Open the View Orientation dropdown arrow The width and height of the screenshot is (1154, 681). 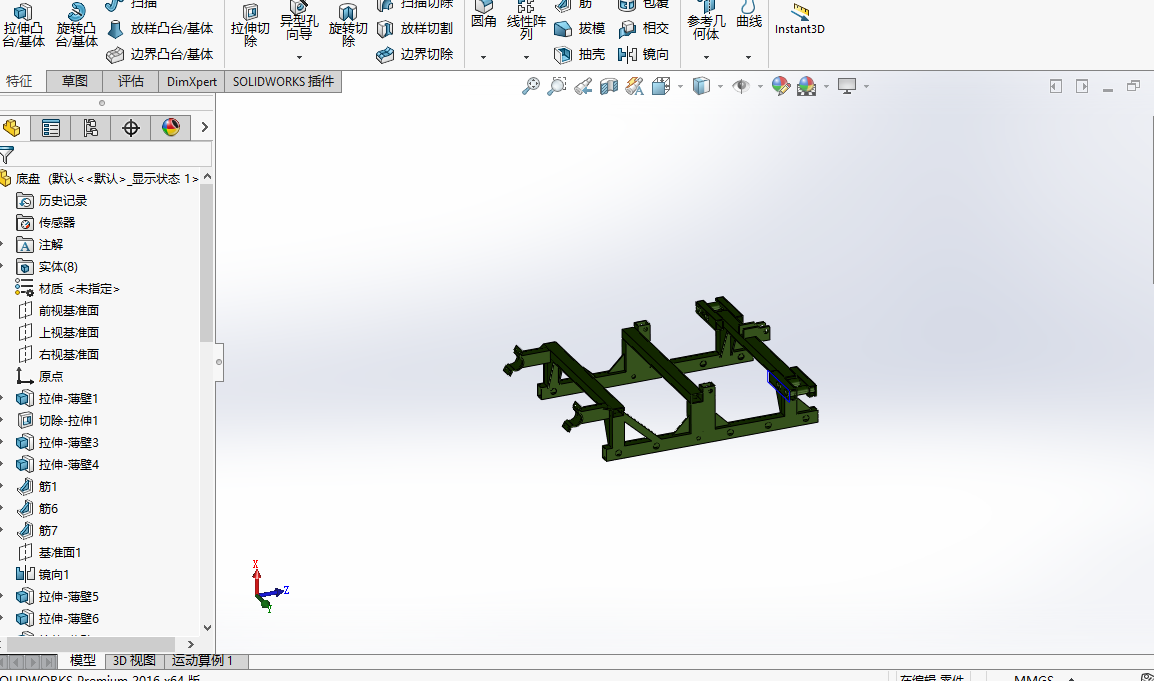point(680,87)
